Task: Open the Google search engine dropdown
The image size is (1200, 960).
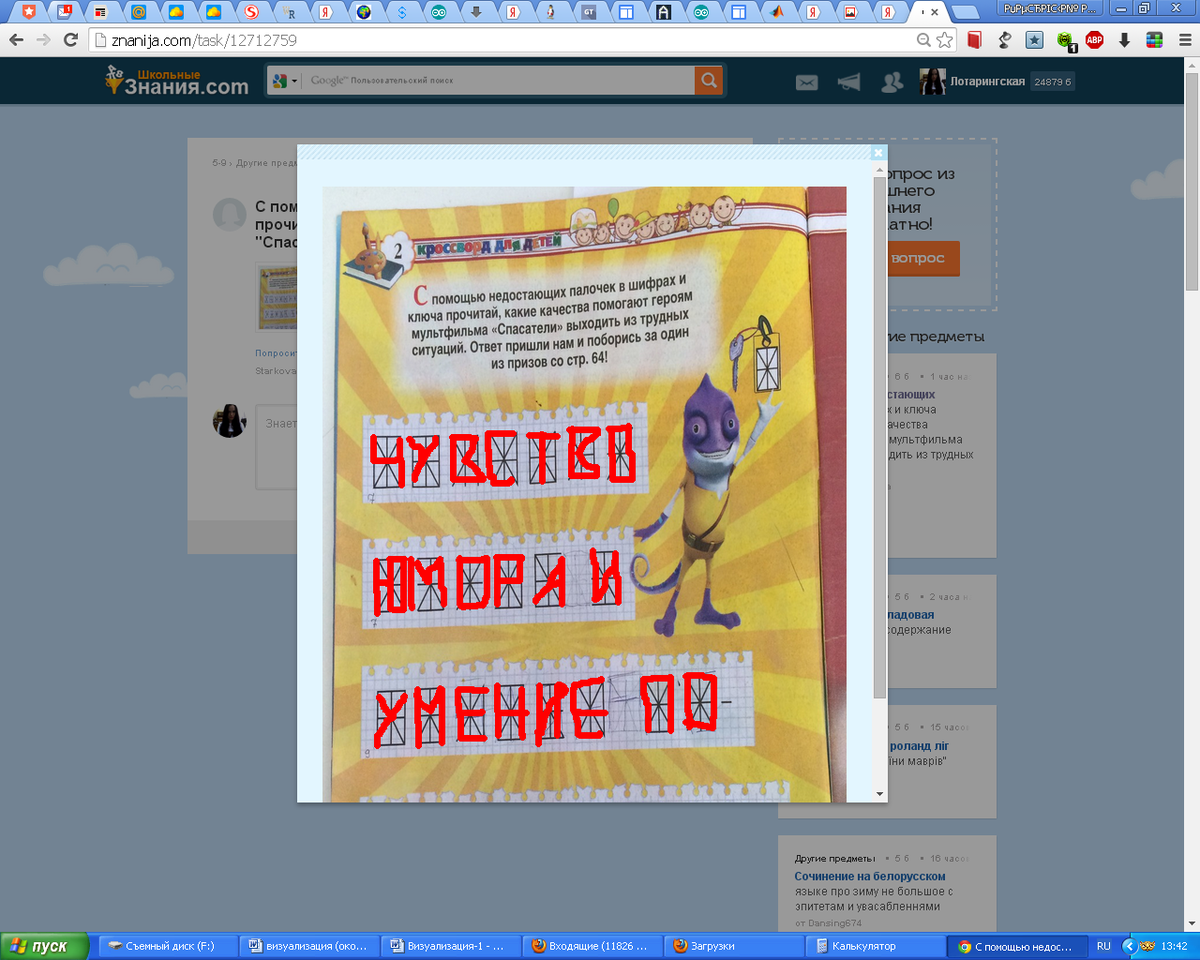Action: pos(285,81)
